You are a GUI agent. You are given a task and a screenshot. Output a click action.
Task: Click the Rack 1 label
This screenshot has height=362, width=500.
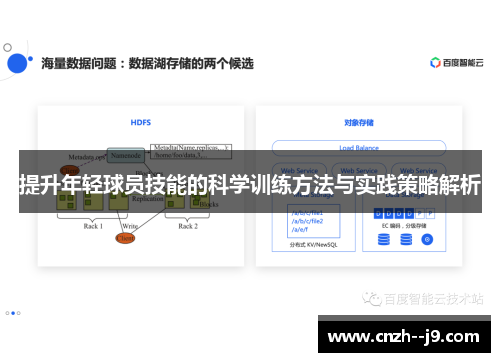tap(93, 226)
